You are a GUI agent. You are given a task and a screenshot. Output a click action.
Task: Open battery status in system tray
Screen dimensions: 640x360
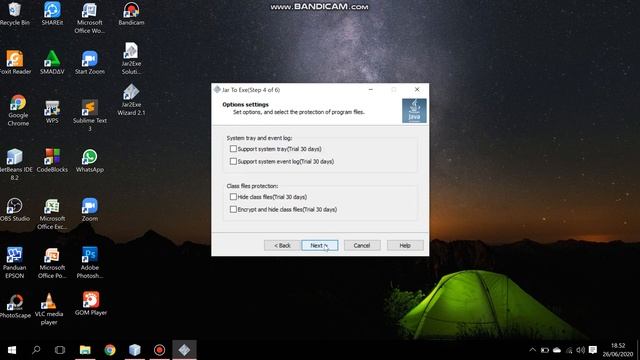point(544,350)
